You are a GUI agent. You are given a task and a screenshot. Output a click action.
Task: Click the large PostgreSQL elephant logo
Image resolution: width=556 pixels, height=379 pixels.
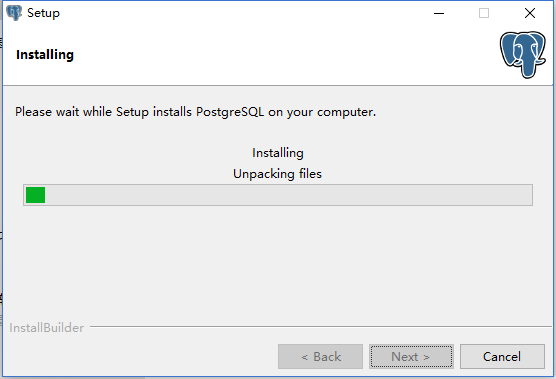(x=523, y=54)
